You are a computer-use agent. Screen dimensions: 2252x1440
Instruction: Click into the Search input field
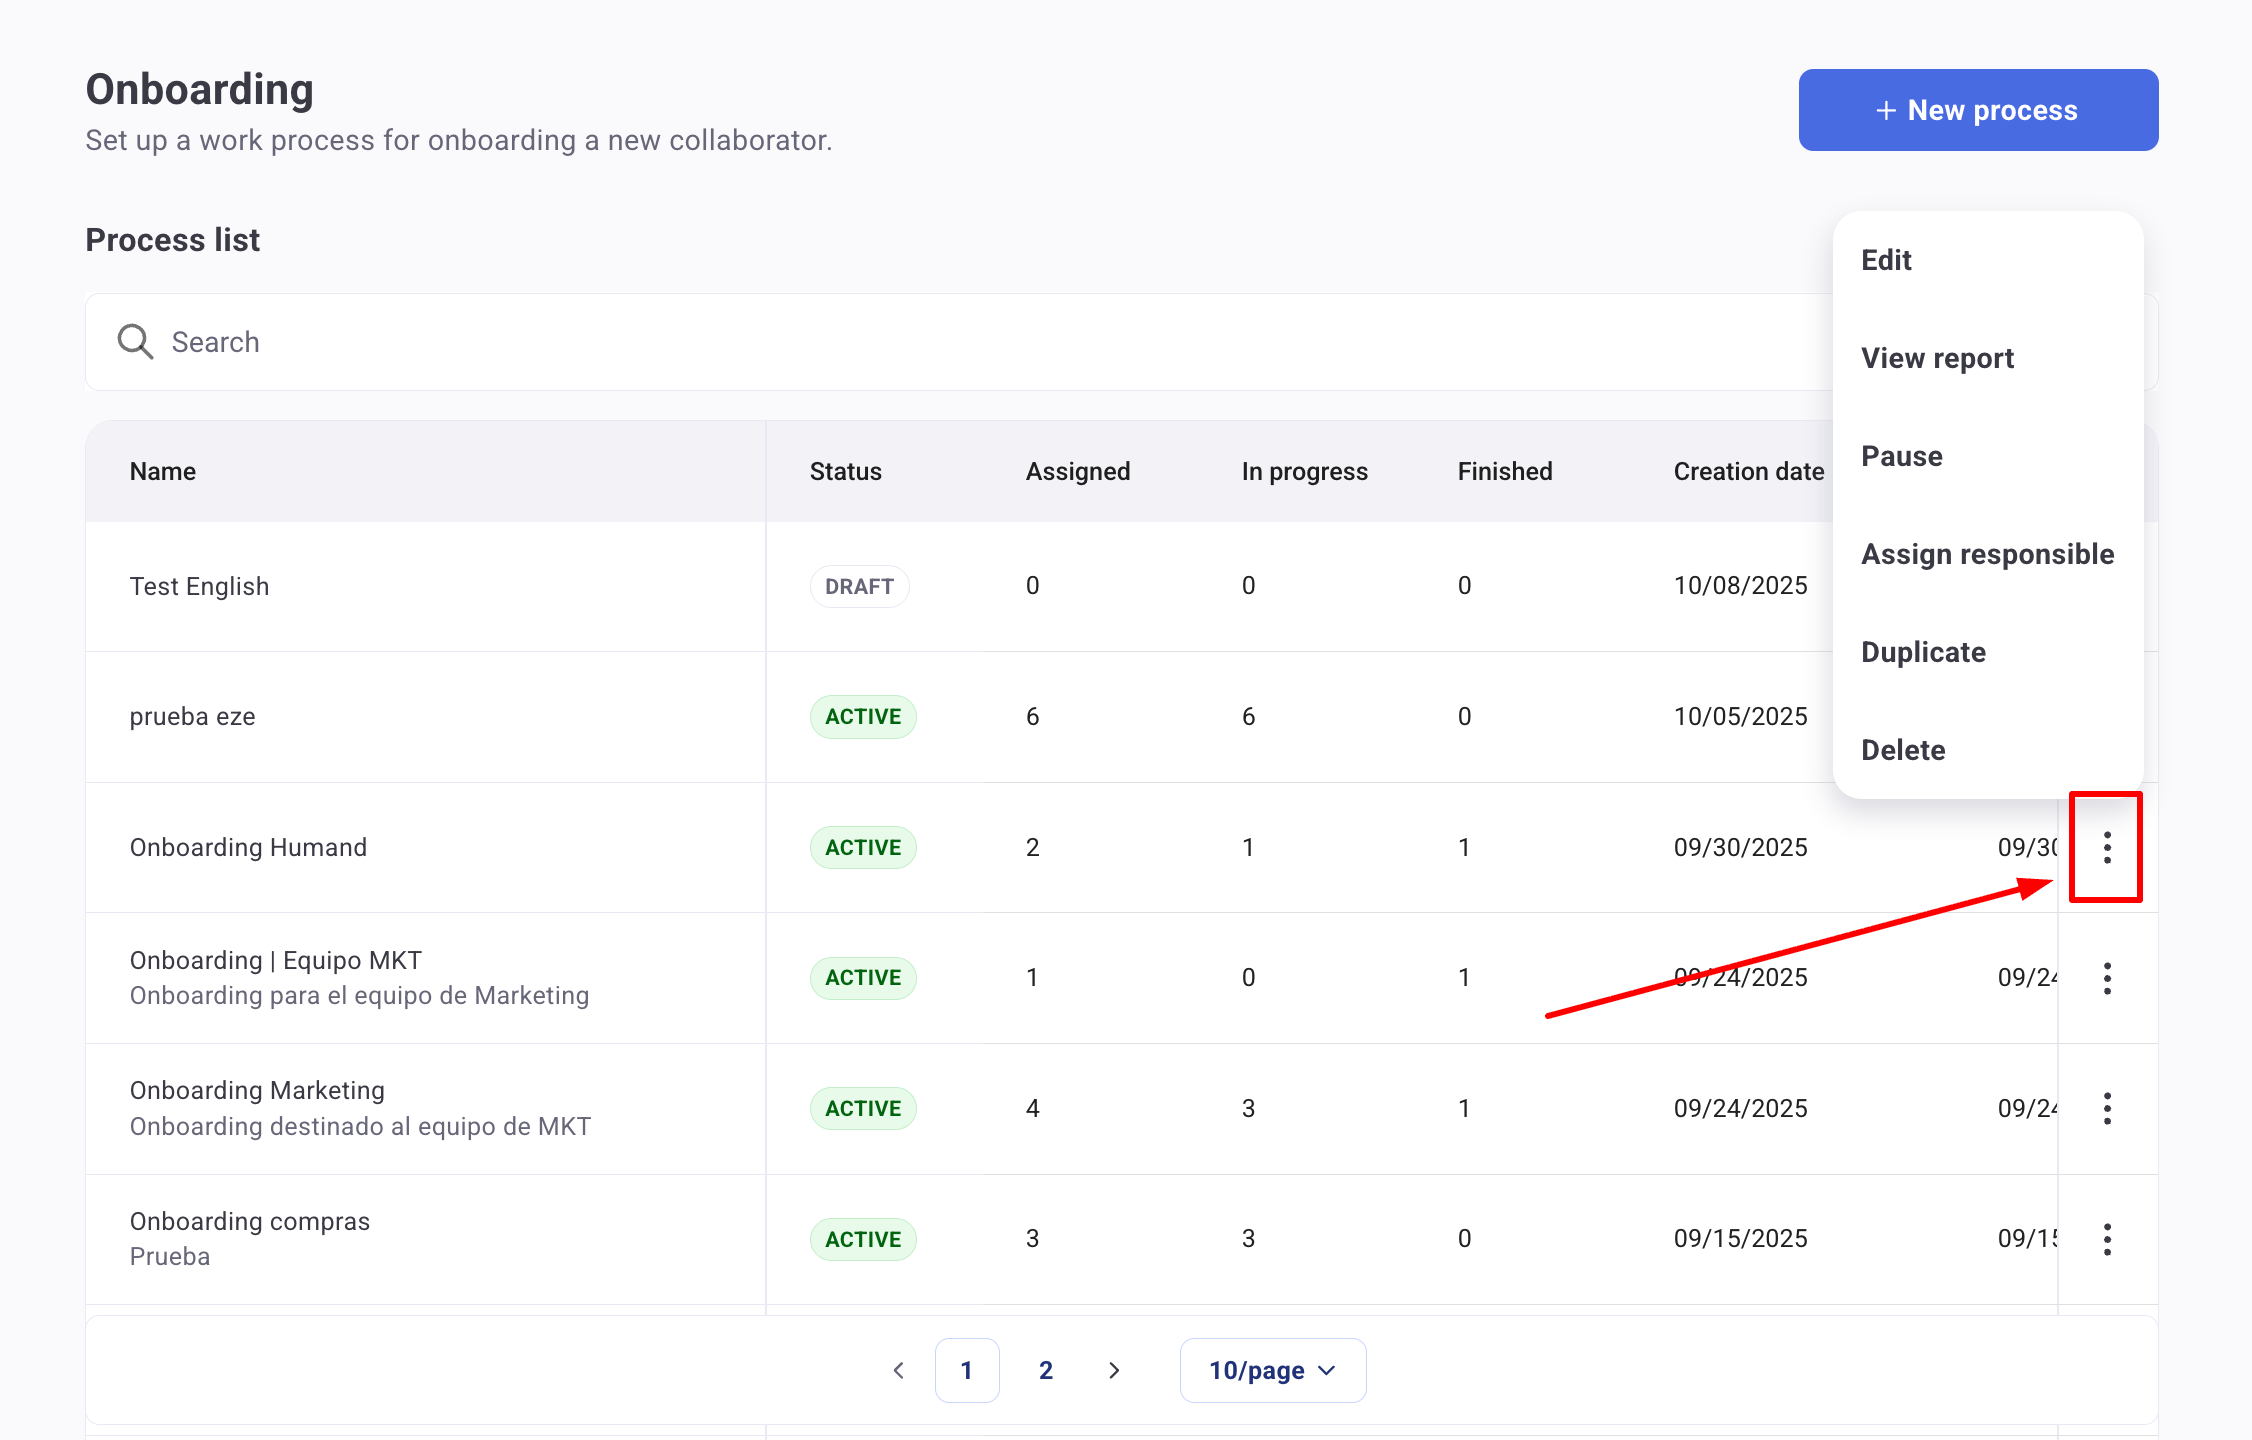point(900,342)
